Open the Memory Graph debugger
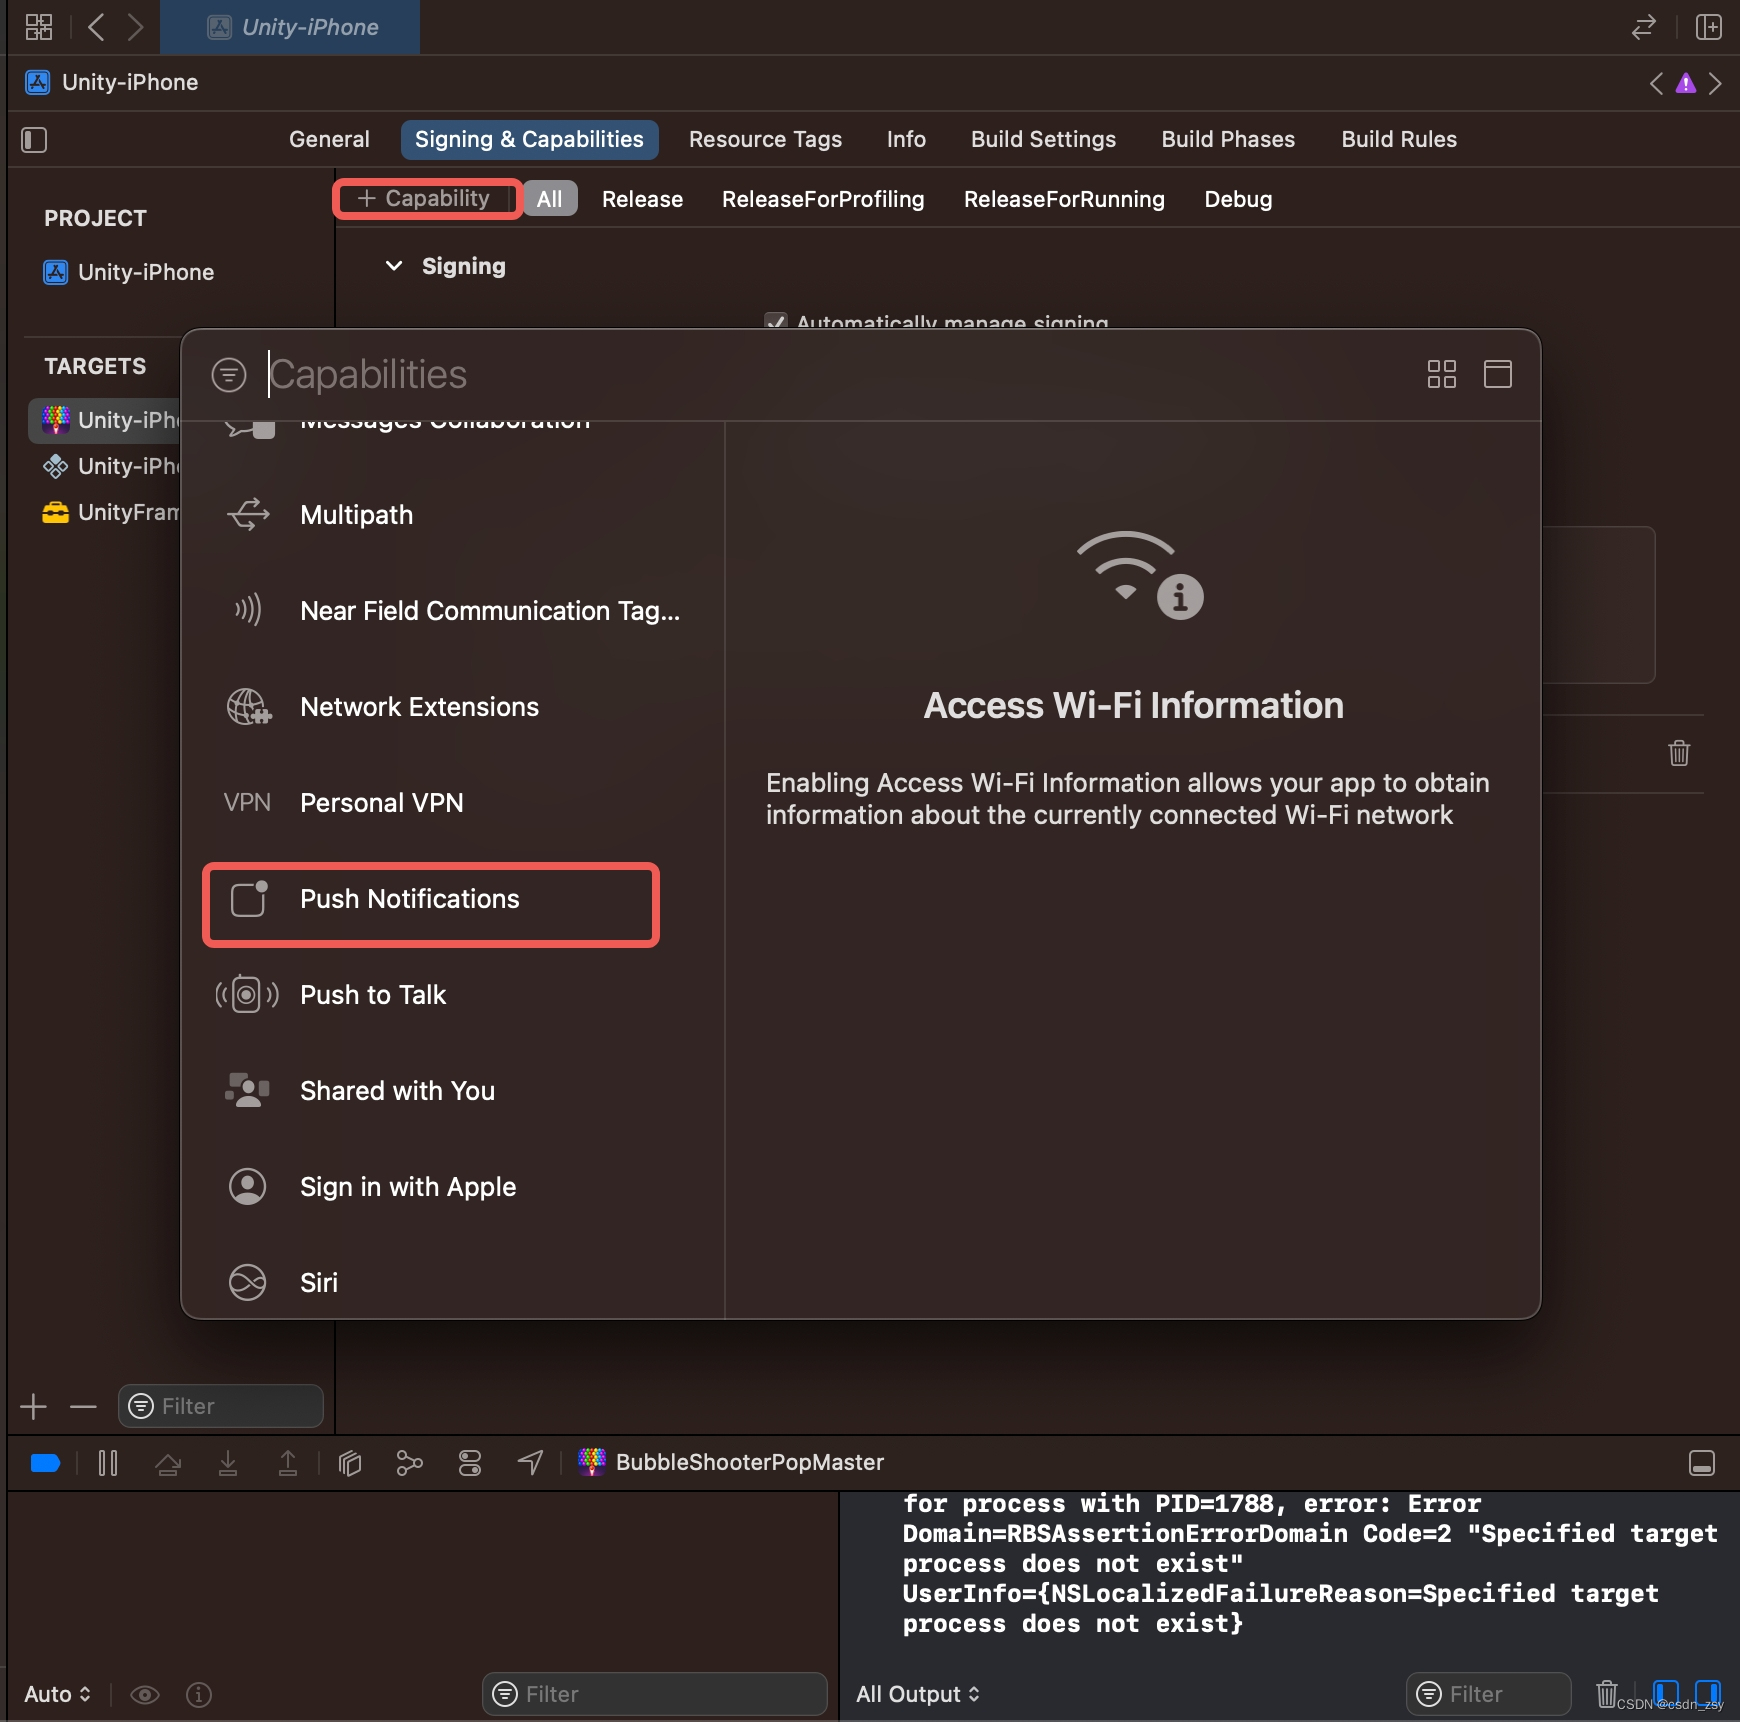The width and height of the screenshot is (1740, 1722). pyautogui.click(x=409, y=1463)
